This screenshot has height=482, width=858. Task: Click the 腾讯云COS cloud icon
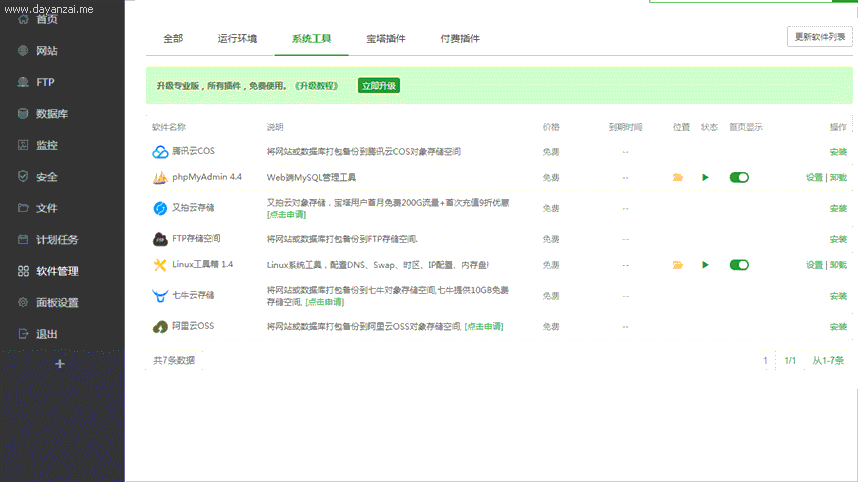point(160,152)
